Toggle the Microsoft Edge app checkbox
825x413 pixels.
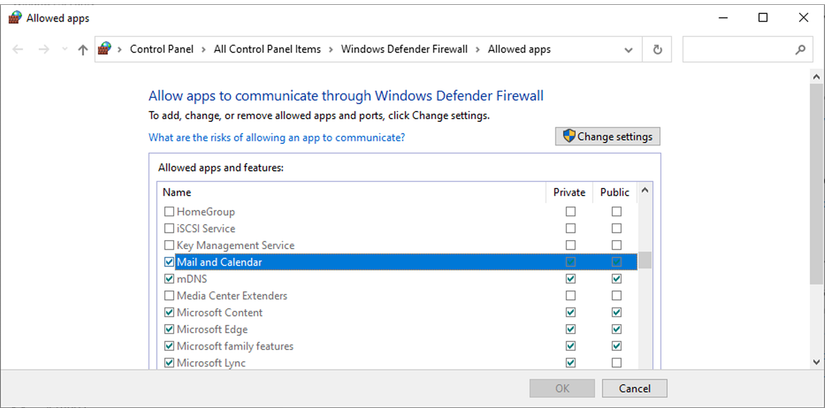(168, 329)
